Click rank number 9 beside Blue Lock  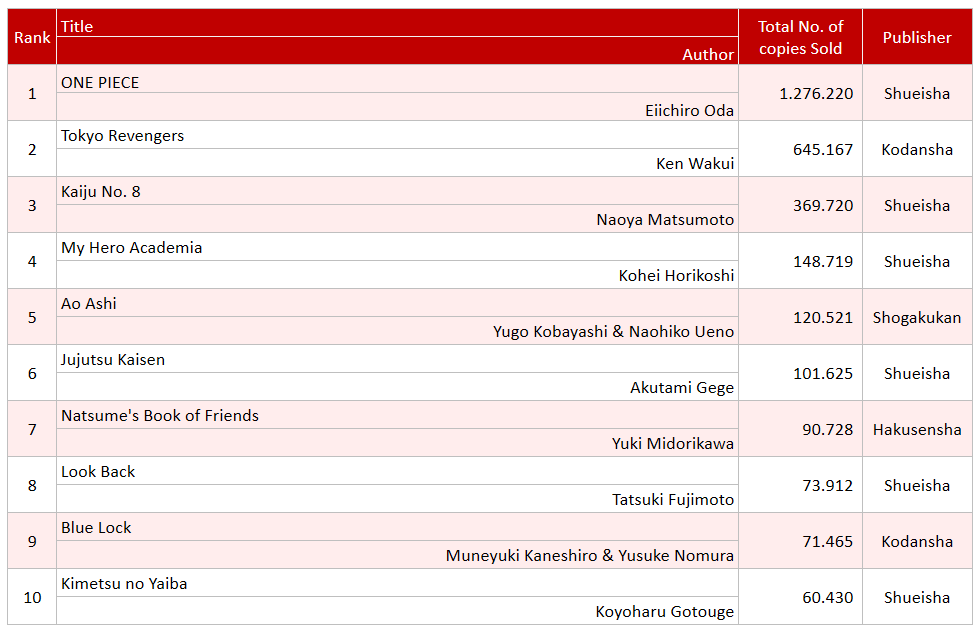[x=32, y=541]
